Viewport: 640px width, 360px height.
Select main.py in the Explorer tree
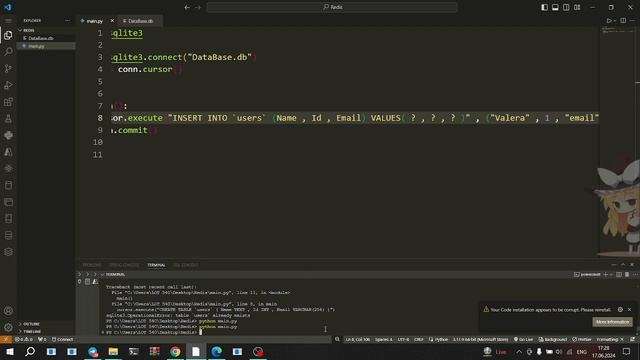[46, 46]
